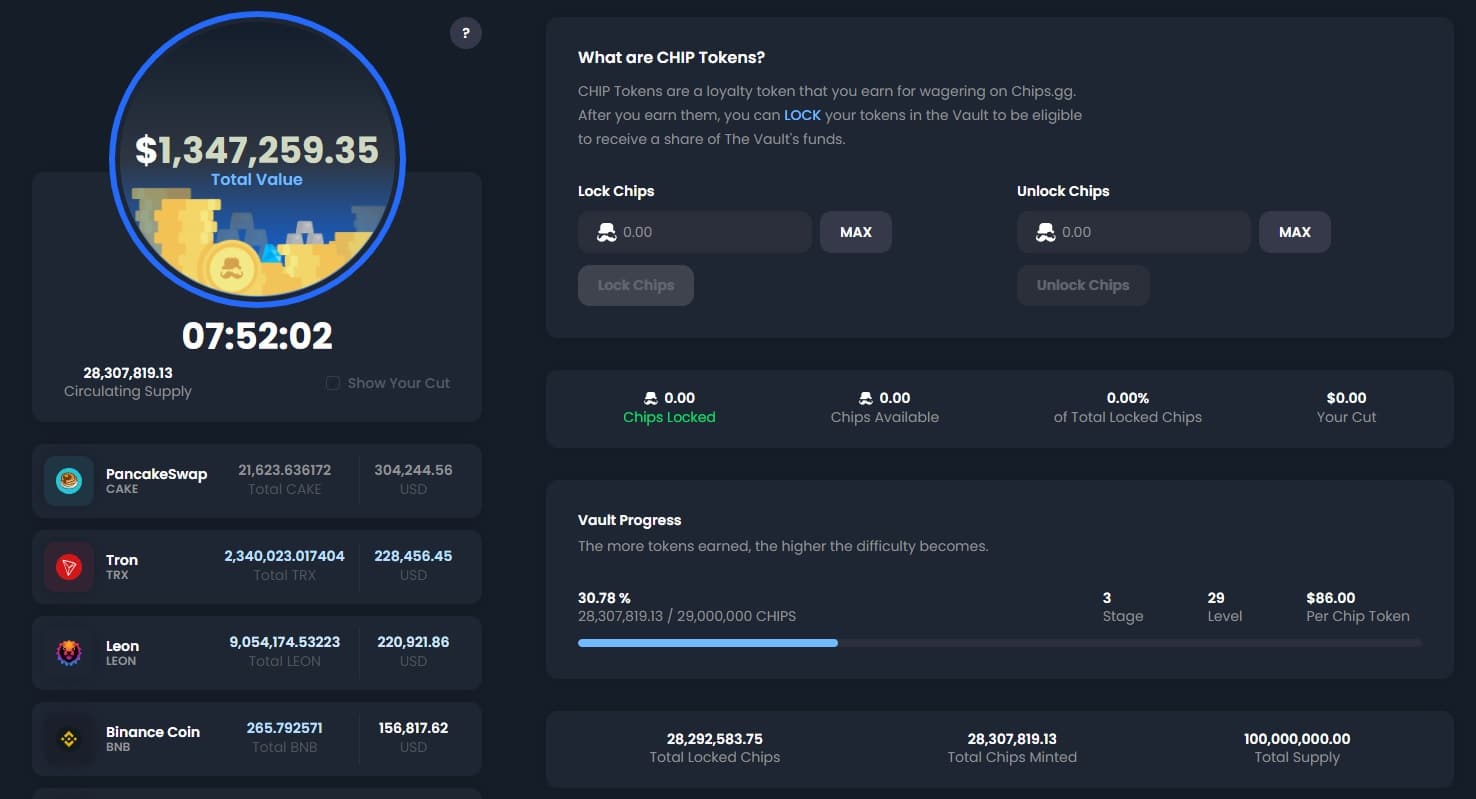Click the question mark help icon
Screen dimensions: 1476x799
465,33
